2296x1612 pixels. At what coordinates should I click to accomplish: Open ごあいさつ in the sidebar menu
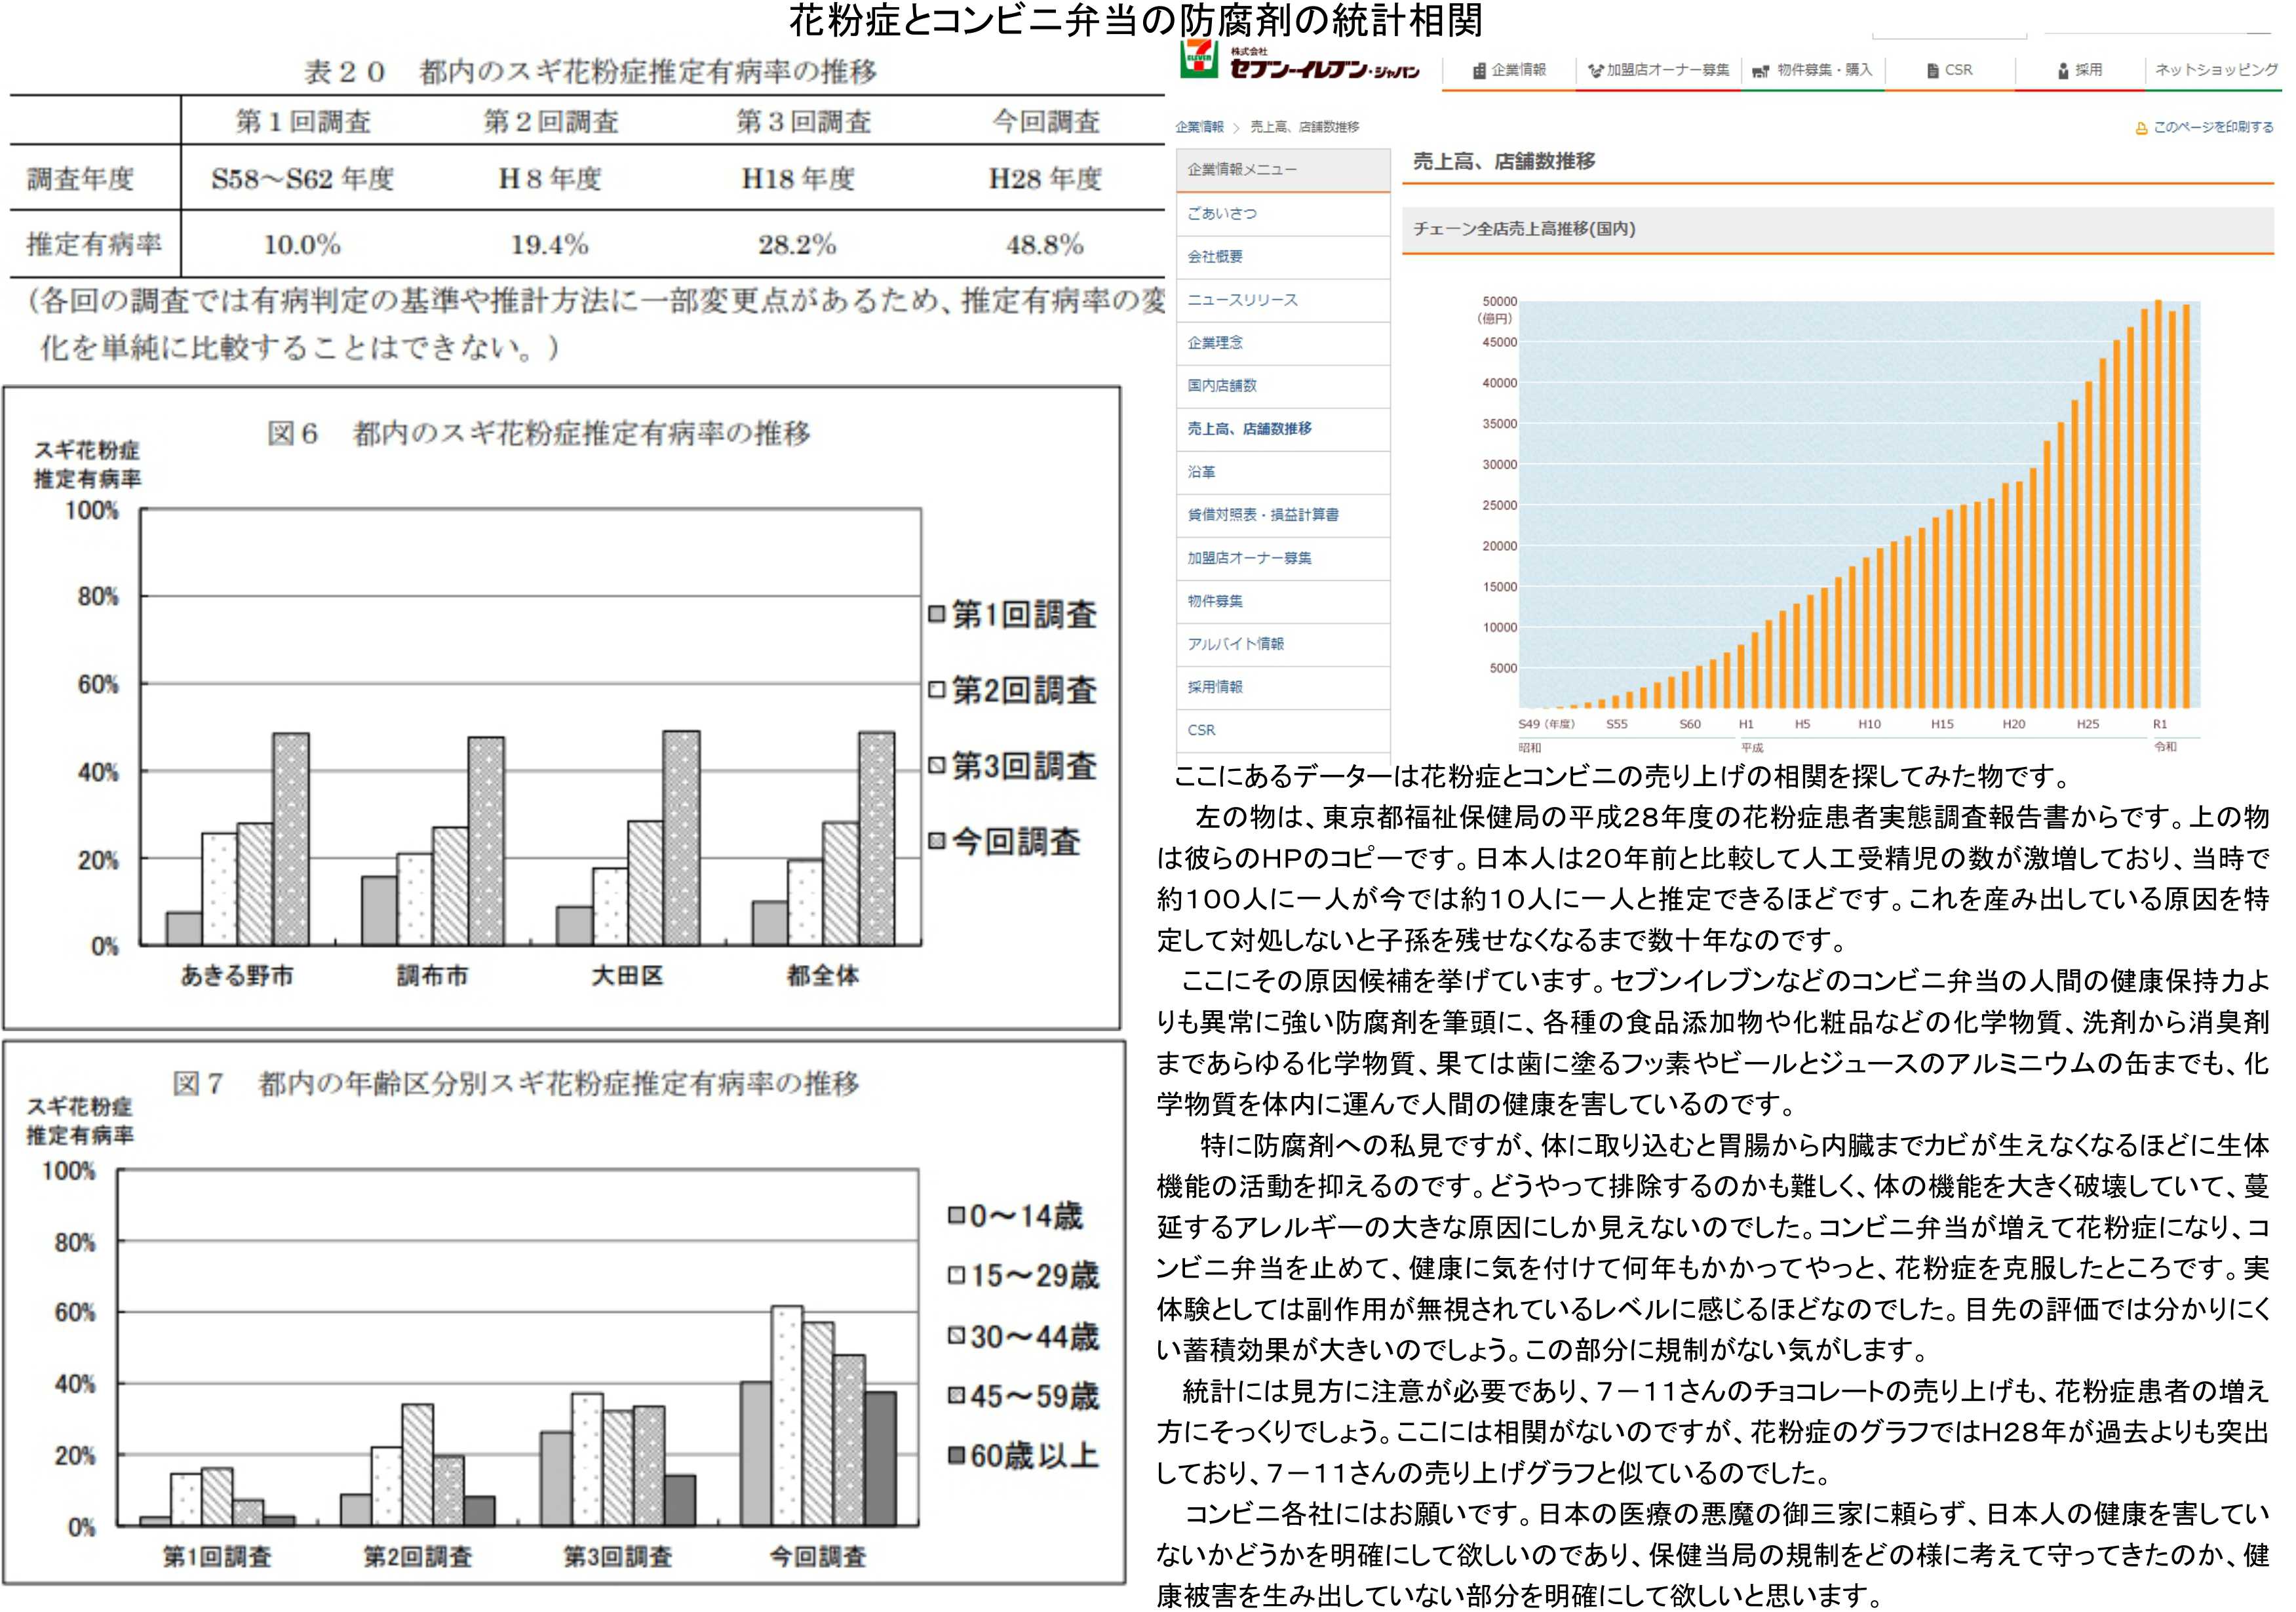click(1283, 214)
